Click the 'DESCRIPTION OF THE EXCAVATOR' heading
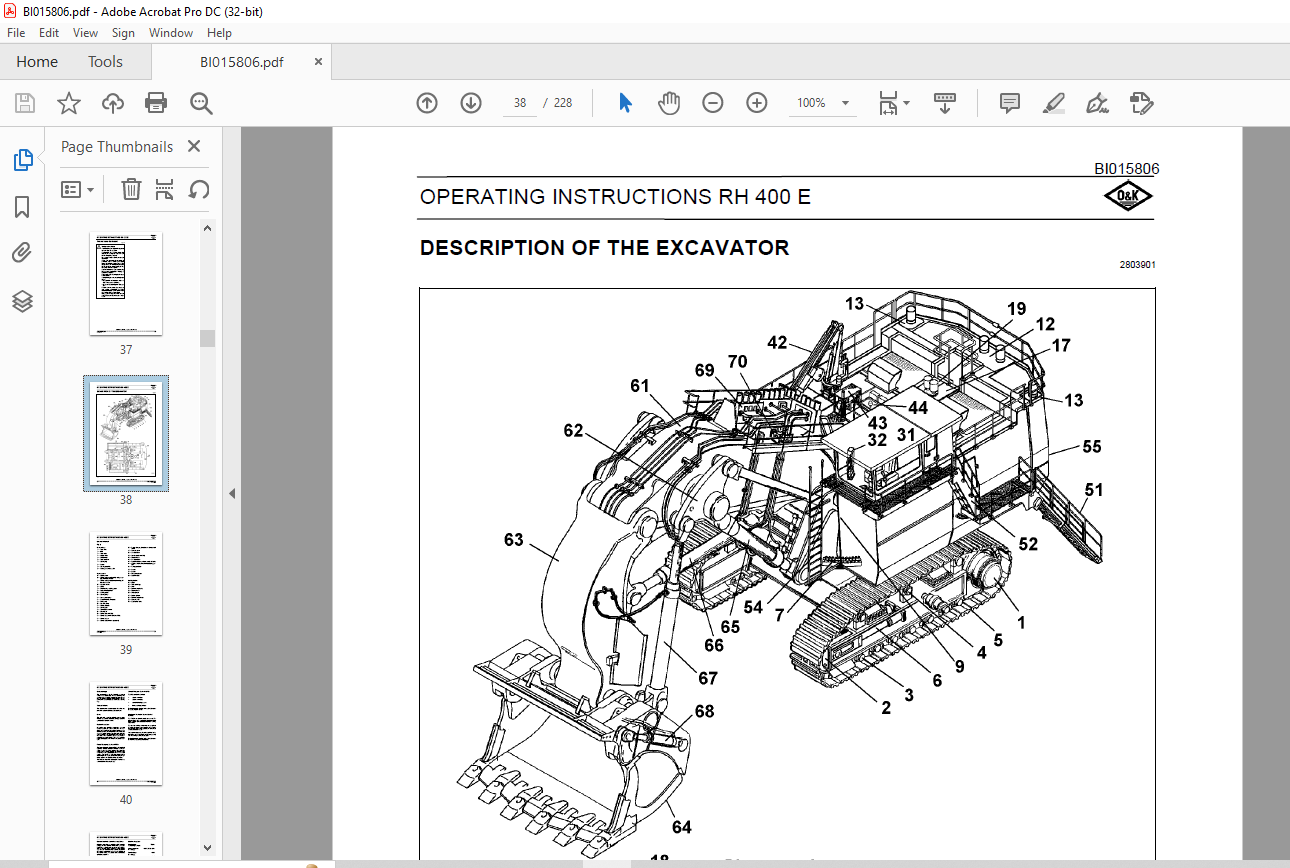 604,248
